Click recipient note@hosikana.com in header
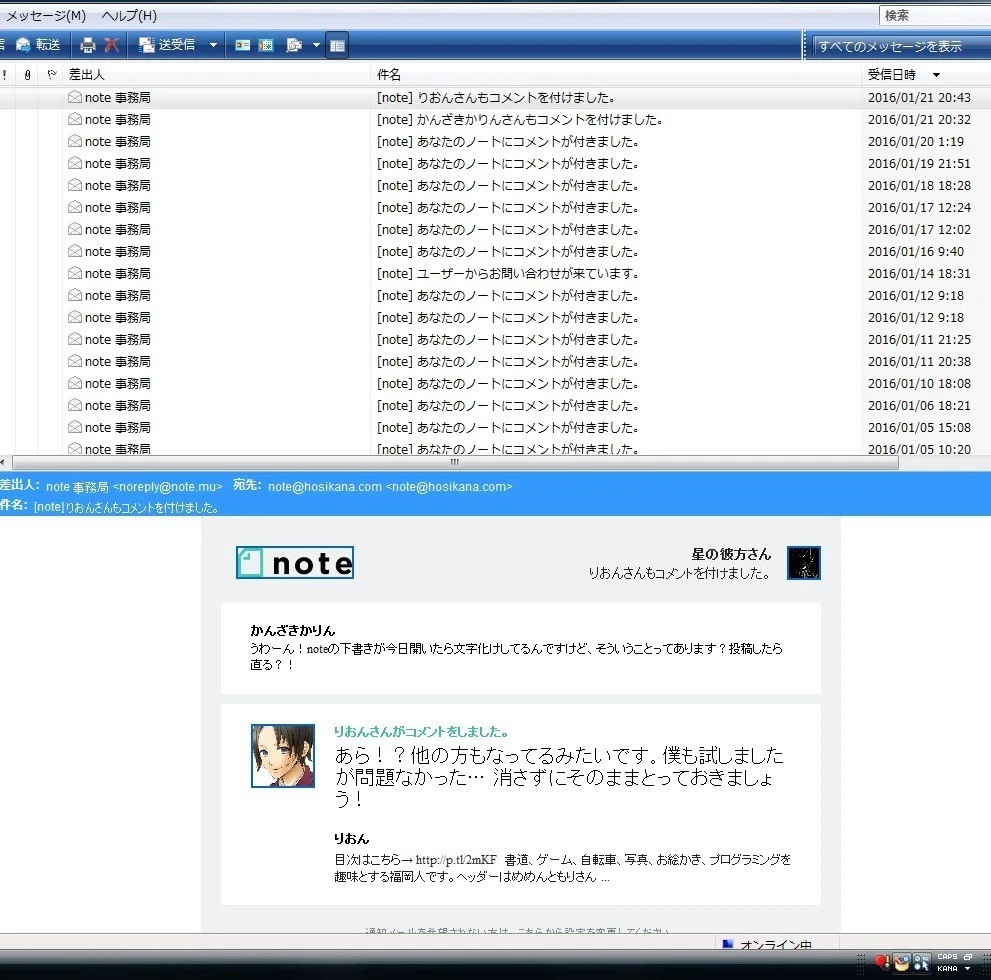 (390, 487)
